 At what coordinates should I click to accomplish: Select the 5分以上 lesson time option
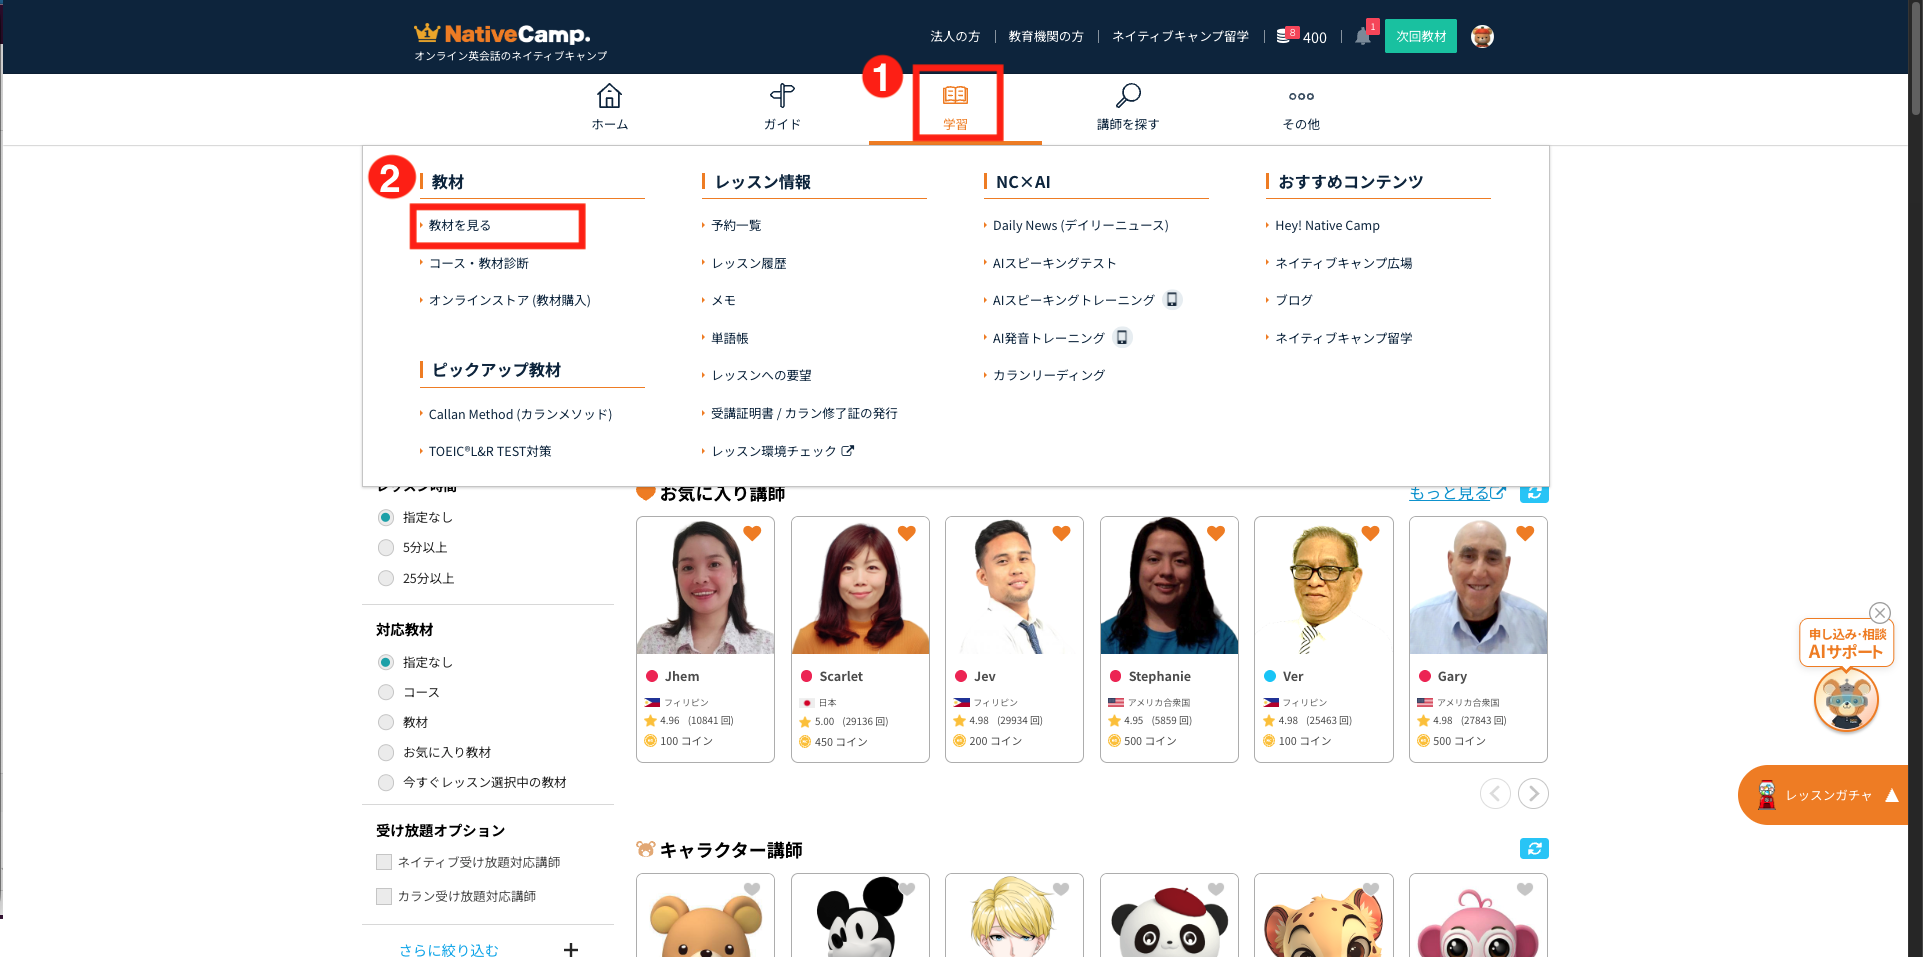386,548
